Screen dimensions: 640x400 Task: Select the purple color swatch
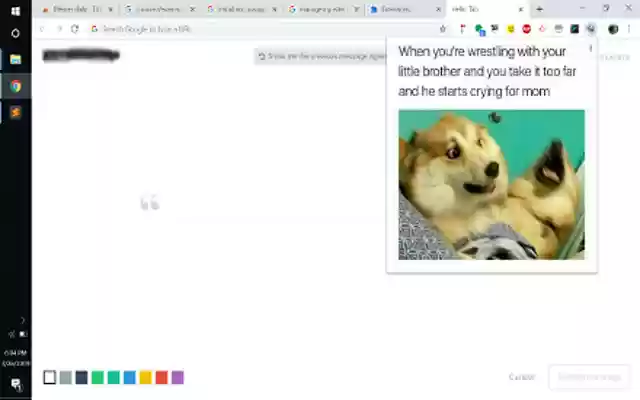(178, 377)
